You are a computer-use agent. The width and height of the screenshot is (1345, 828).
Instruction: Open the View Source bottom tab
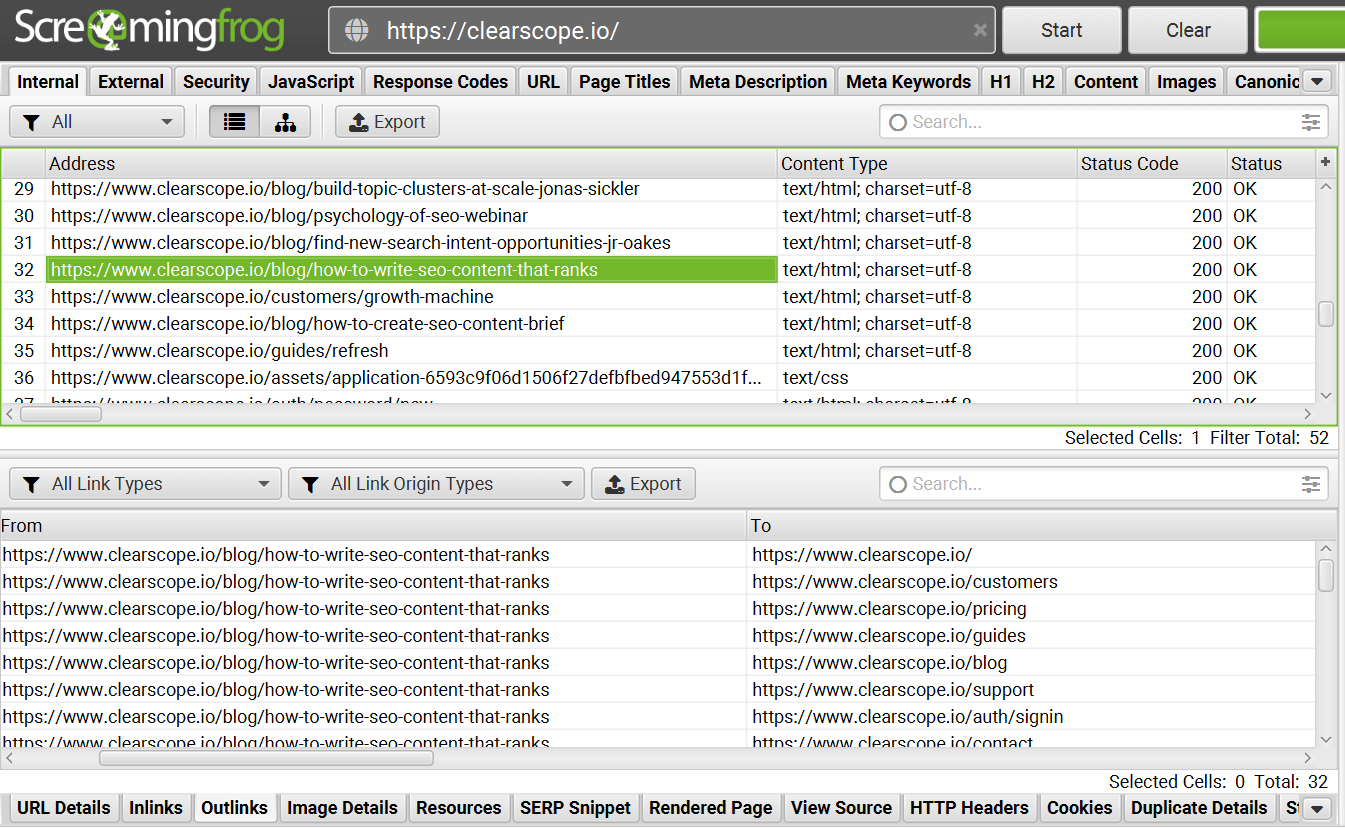tap(841, 808)
